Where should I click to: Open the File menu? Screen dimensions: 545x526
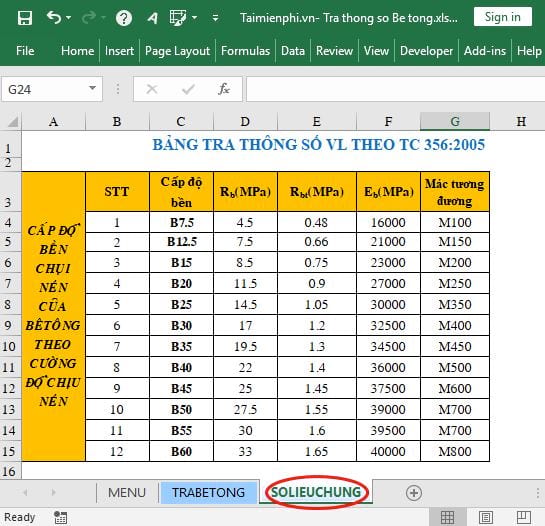(25, 51)
